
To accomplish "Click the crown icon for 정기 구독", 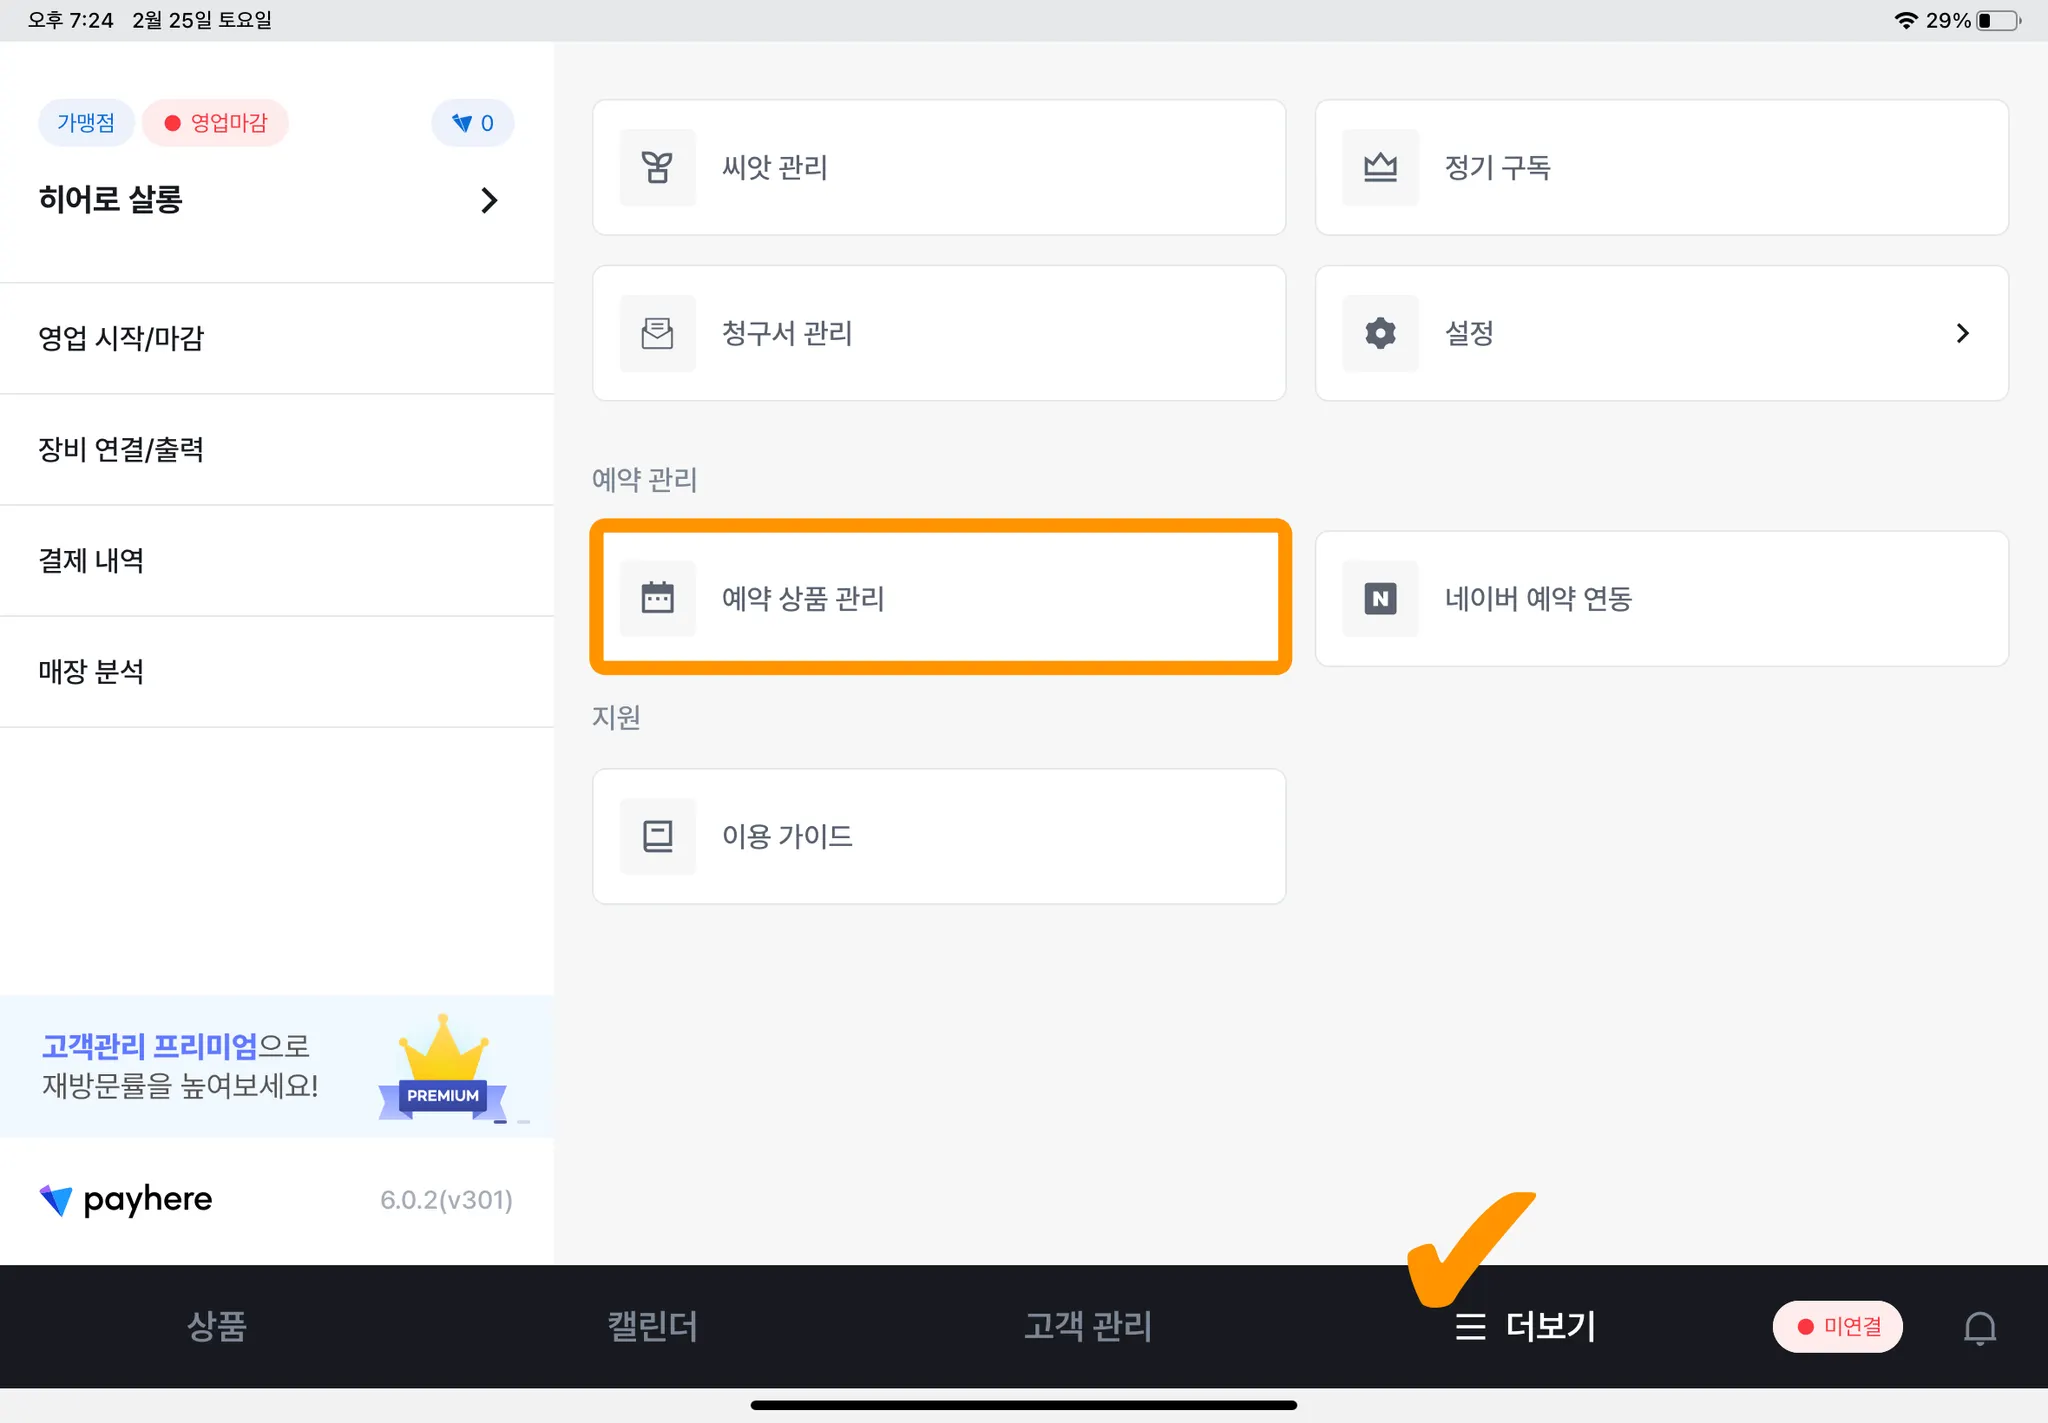I will [x=1380, y=167].
